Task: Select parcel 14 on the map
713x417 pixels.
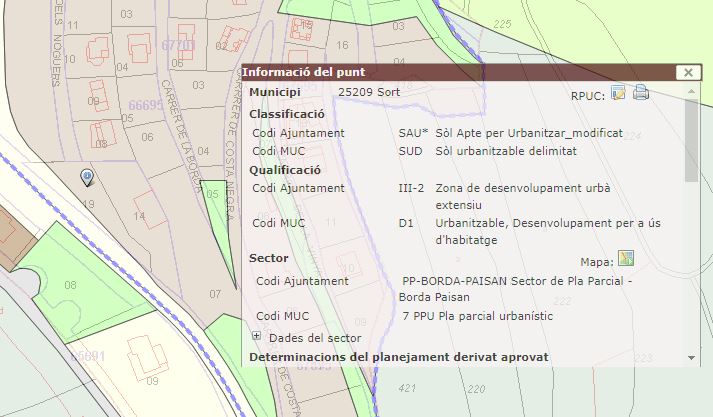Action: [140, 215]
